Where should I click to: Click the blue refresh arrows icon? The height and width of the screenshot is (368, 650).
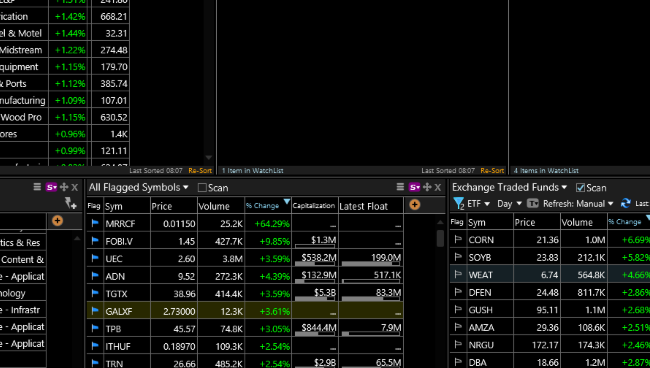pyautogui.click(x=625, y=203)
